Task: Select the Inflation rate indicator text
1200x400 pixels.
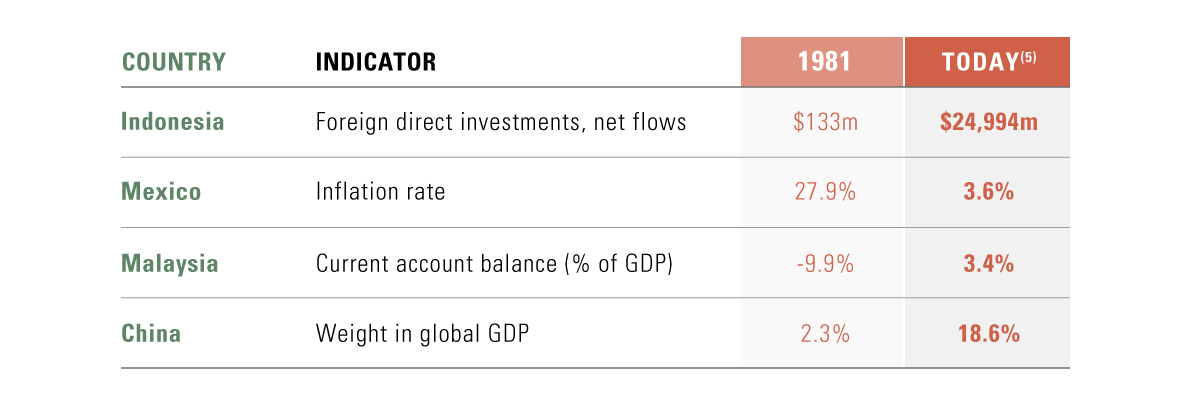Action: [380, 192]
